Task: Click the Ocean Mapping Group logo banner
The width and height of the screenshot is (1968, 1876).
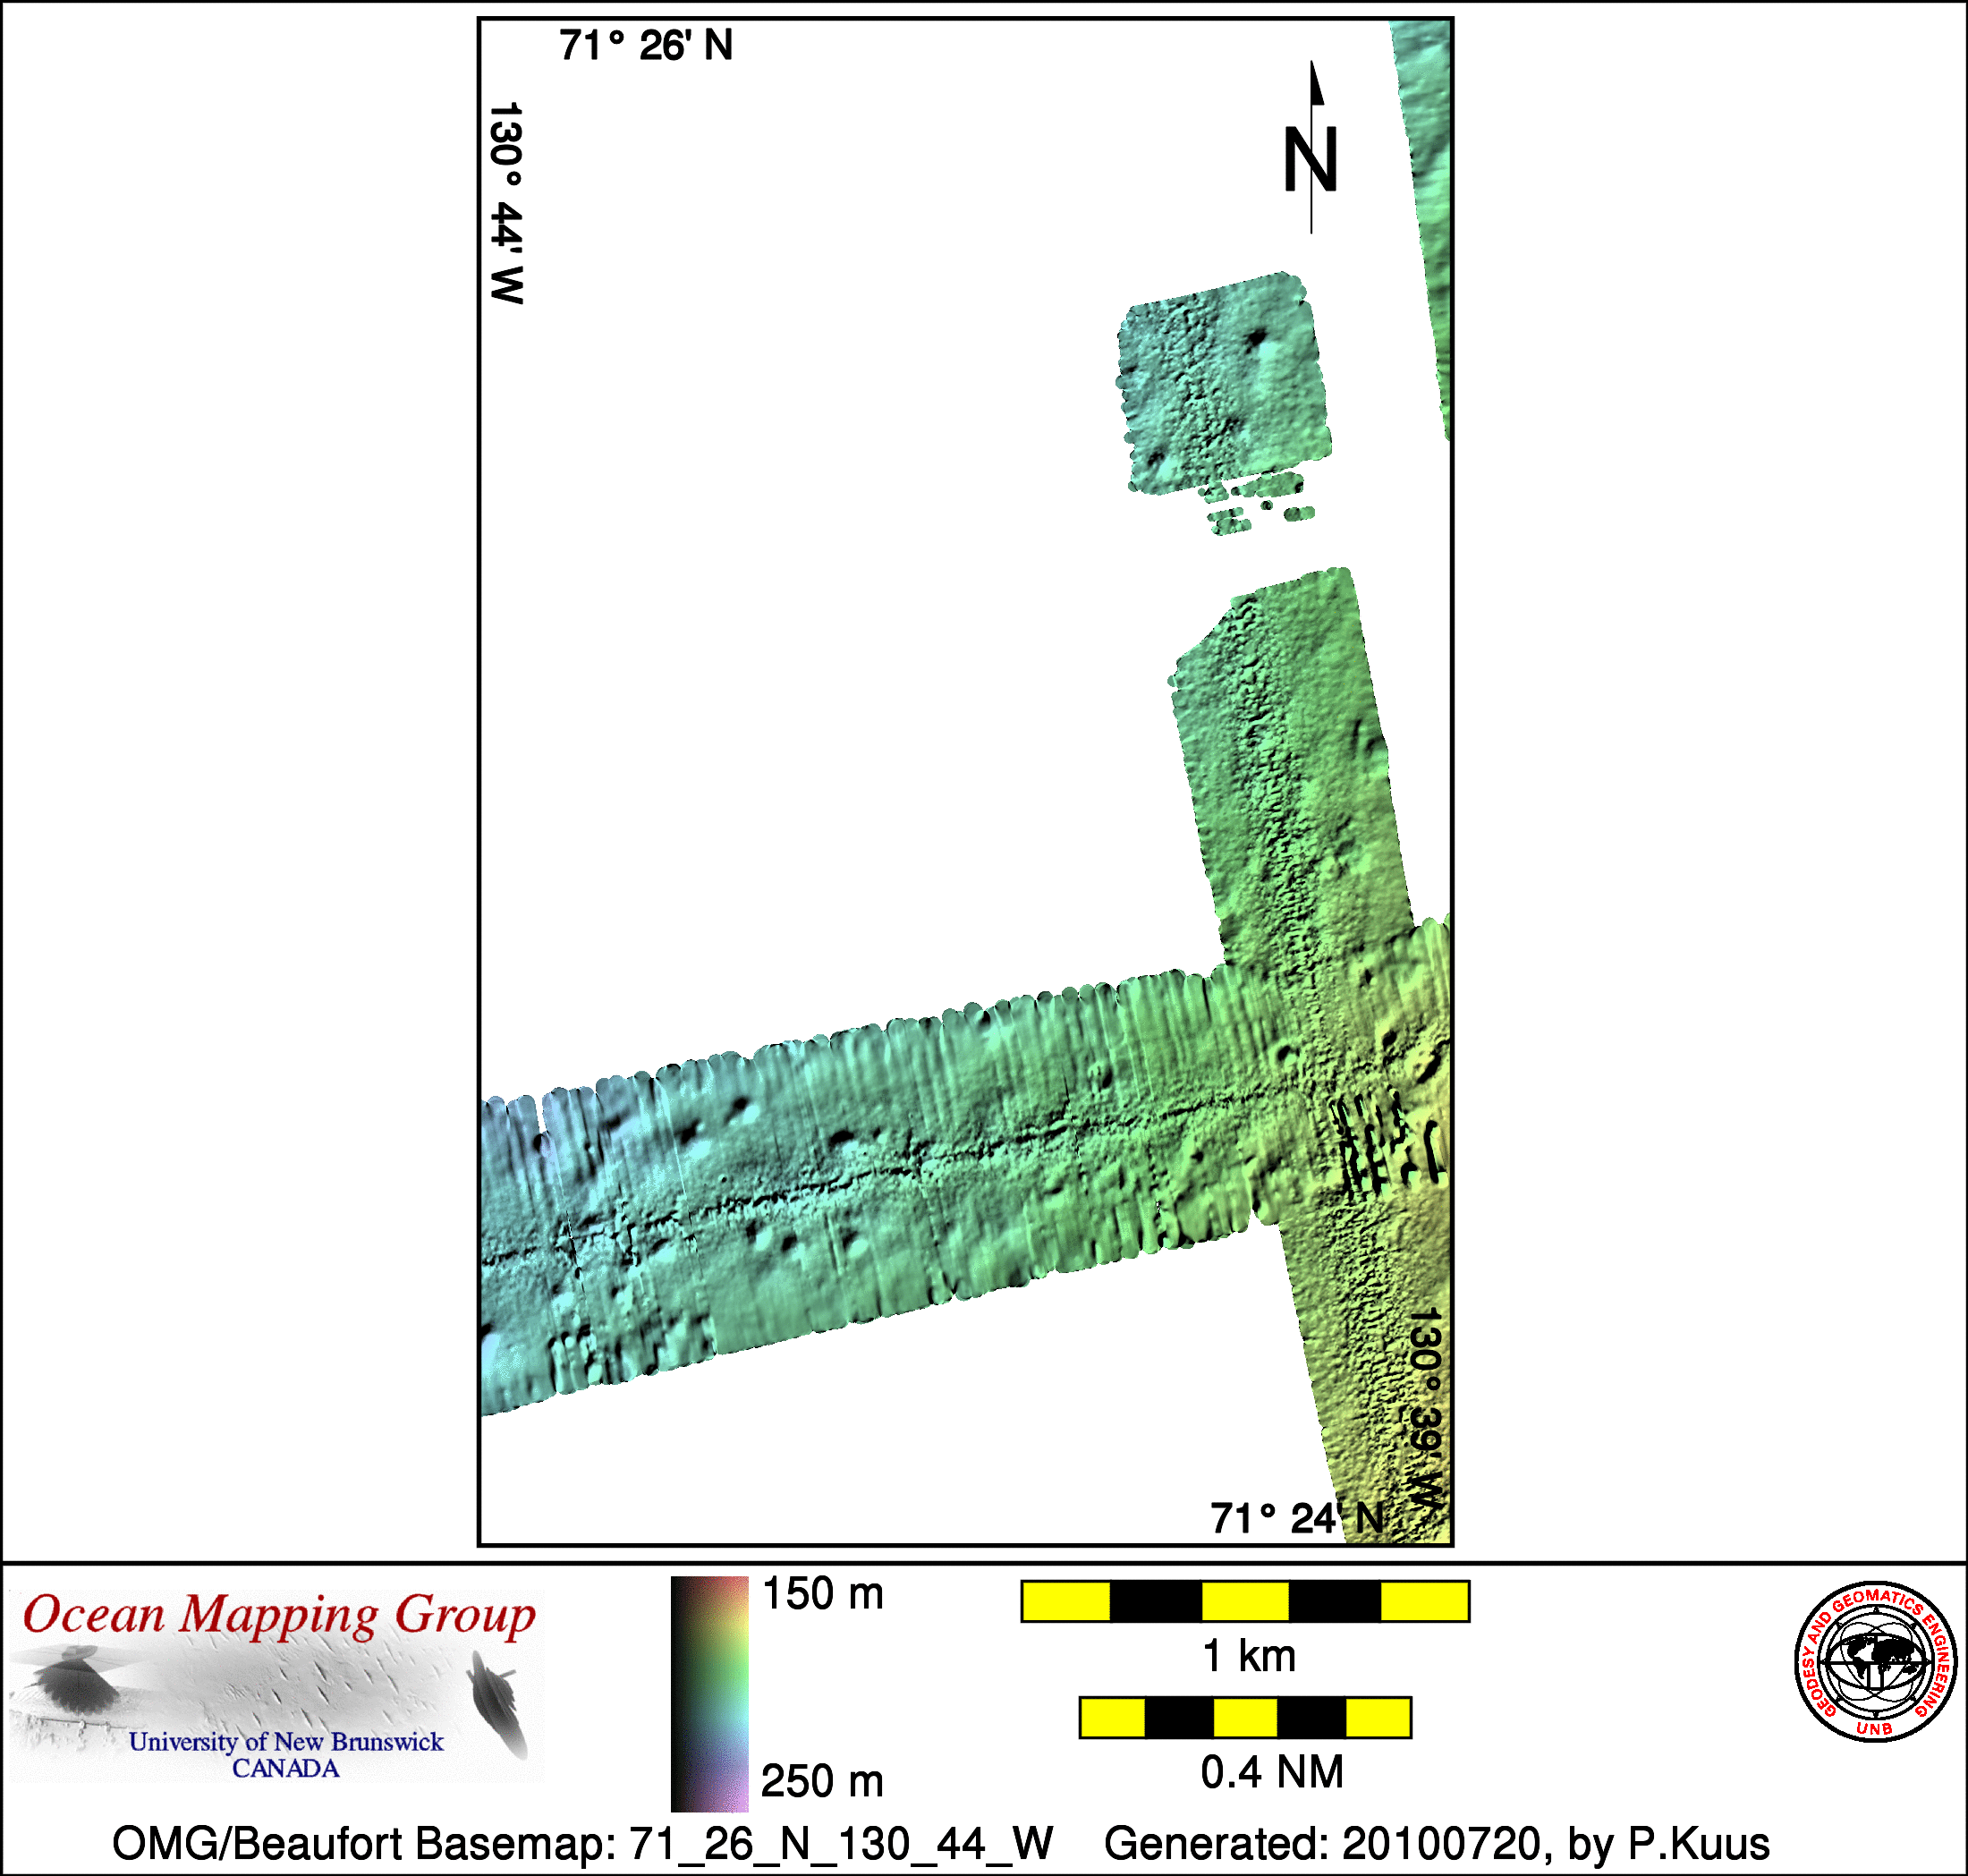Action: 277,1687
